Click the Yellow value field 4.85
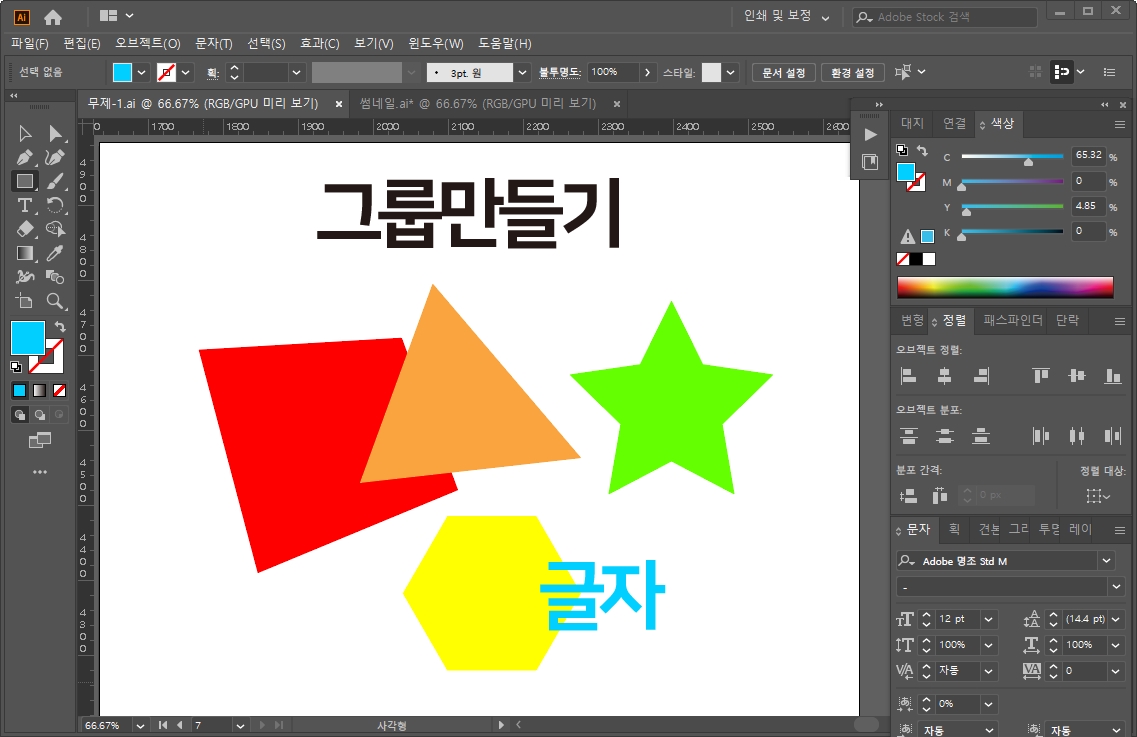 click(1088, 206)
